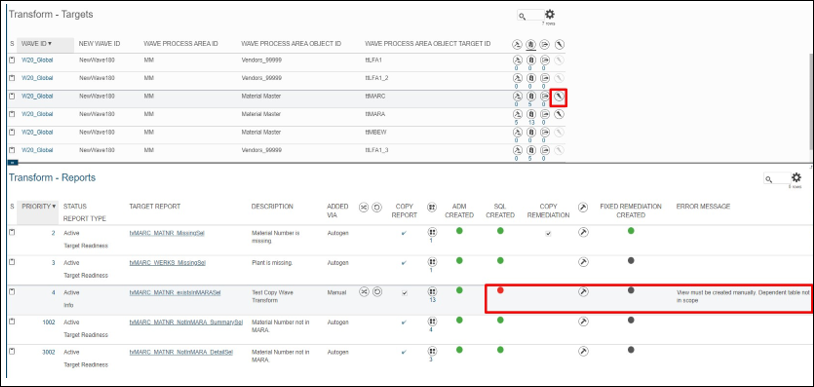The height and width of the screenshot is (387, 814).
Task: Click the export icon in Targets column header
Action: (x=545, y=44)
